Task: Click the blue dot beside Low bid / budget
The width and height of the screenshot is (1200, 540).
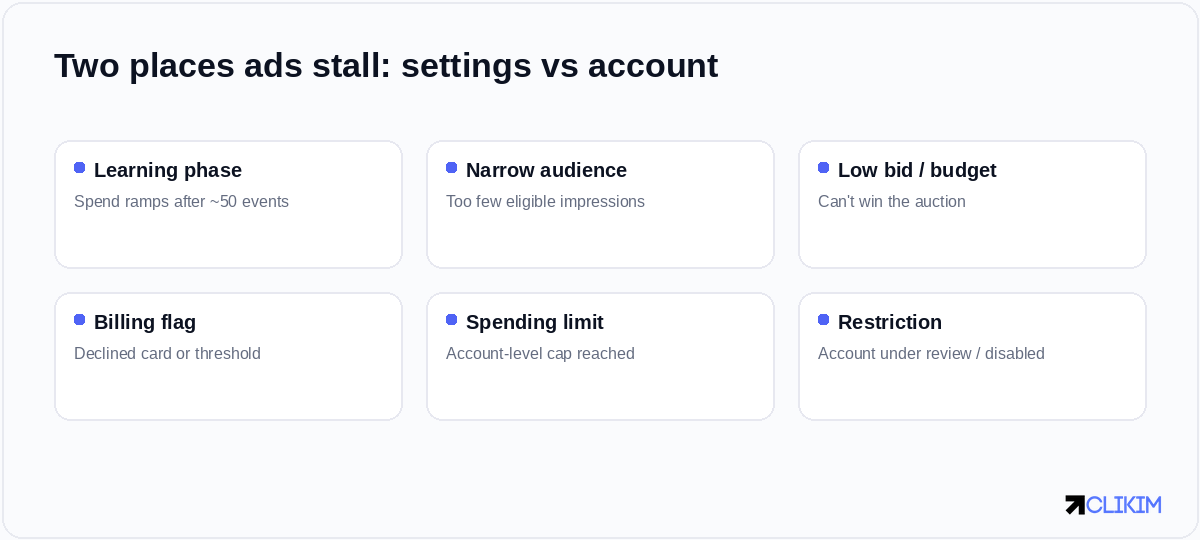Action: click(824, 168)
